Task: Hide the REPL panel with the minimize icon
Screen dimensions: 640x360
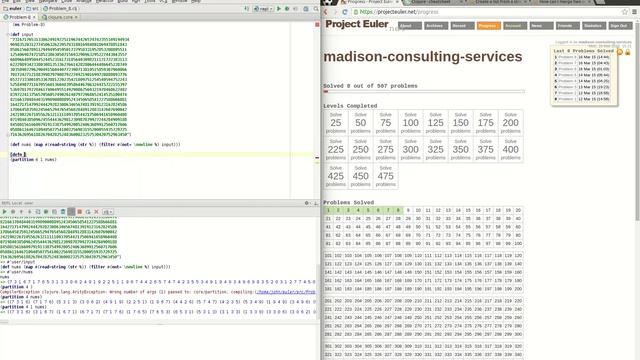Action: point(316,203)
